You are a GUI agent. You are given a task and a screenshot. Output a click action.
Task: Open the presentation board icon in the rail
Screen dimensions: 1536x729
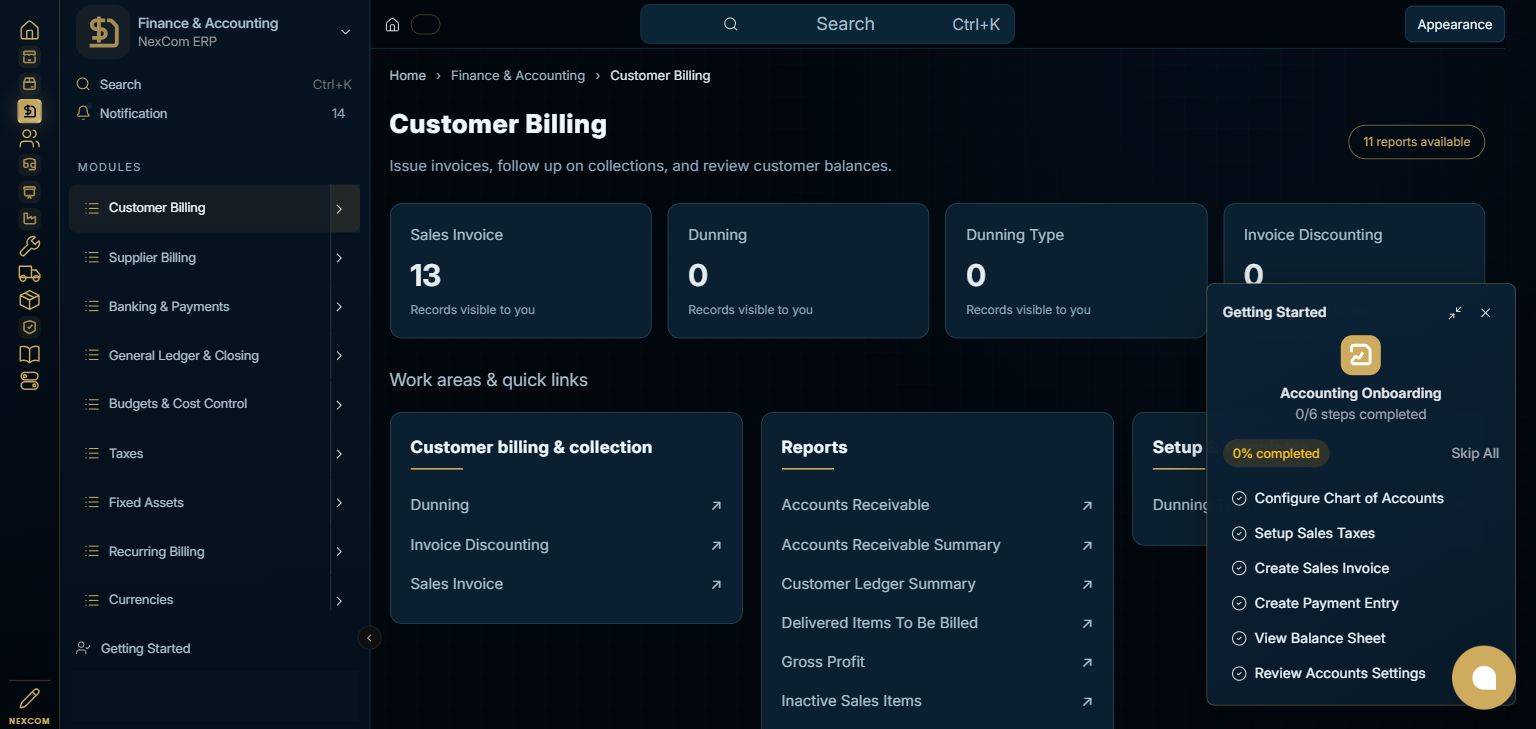[29, 192]
